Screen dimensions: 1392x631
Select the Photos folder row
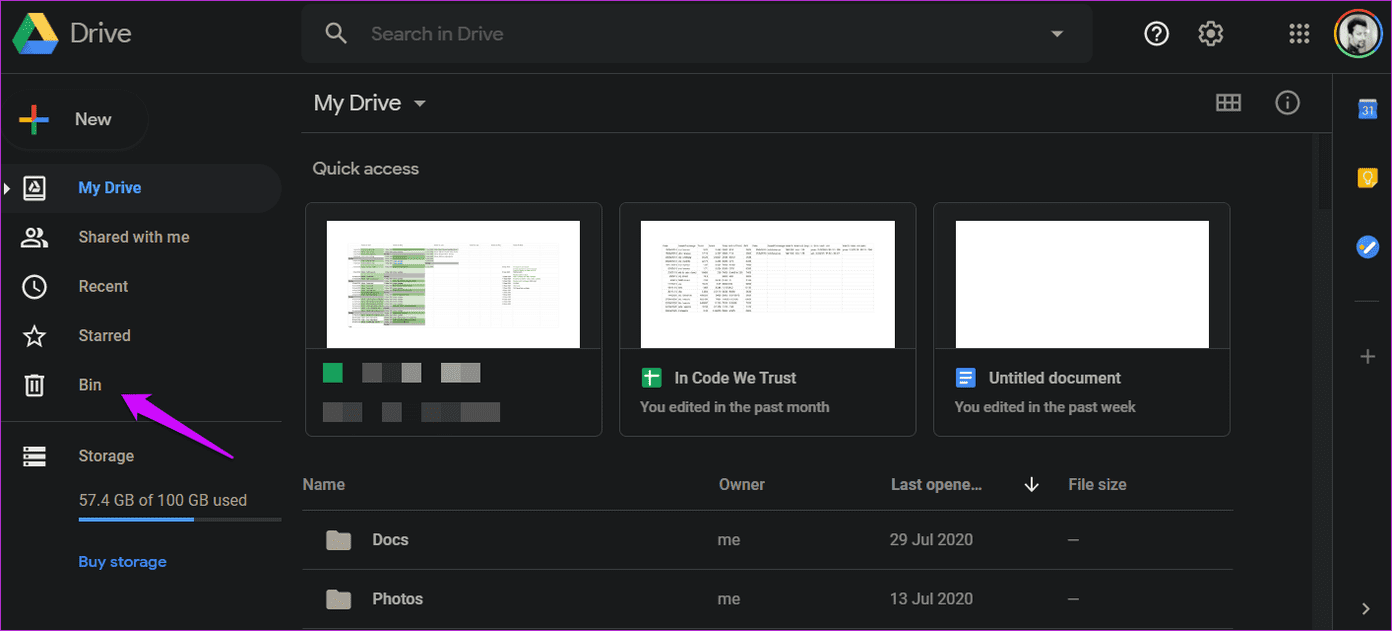click(x=767, y=599)
